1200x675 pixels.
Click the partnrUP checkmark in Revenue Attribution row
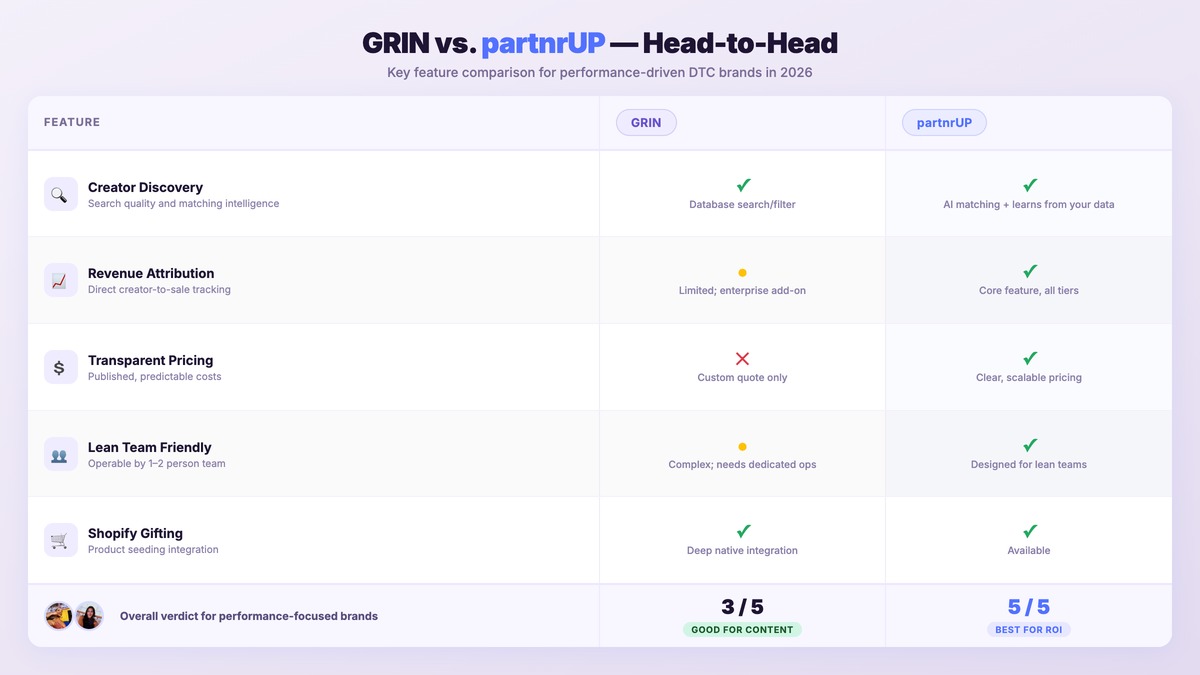pos(1029,271)
